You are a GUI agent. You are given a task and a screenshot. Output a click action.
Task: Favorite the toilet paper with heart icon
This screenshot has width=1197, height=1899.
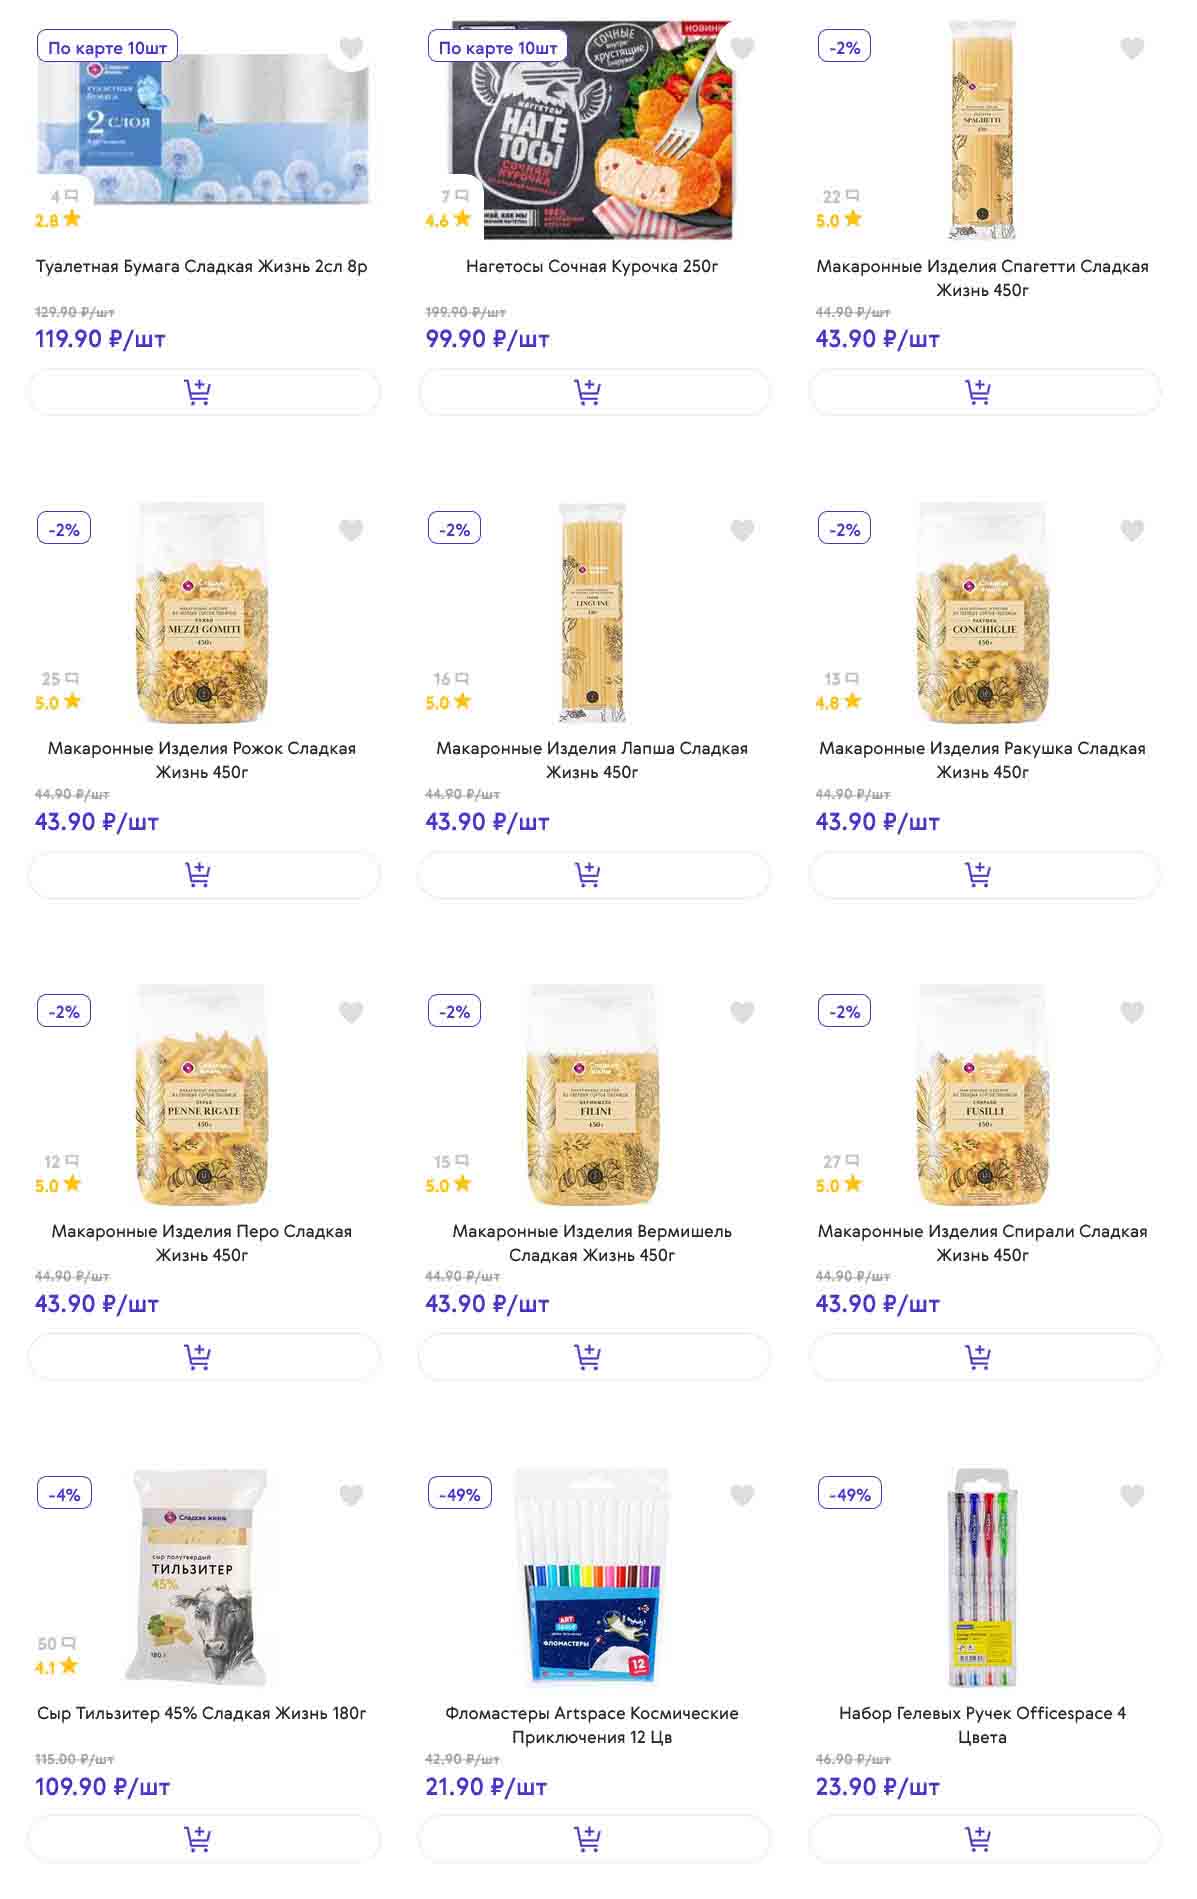351,48
